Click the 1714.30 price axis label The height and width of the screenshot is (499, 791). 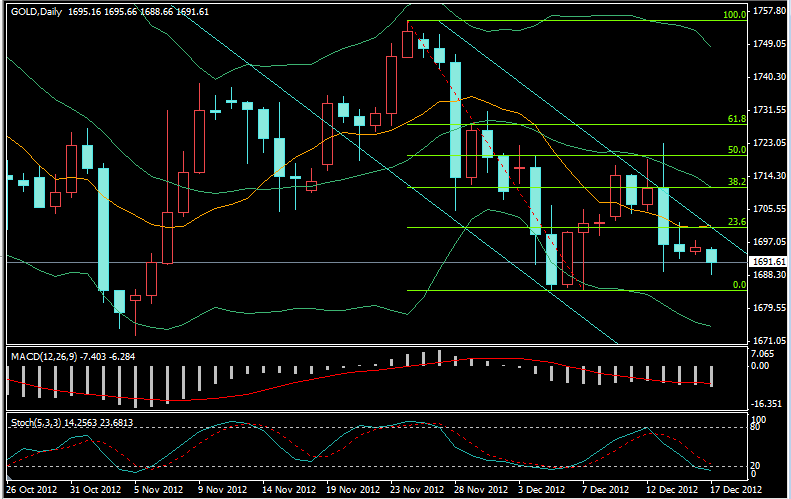coord(769,176)
